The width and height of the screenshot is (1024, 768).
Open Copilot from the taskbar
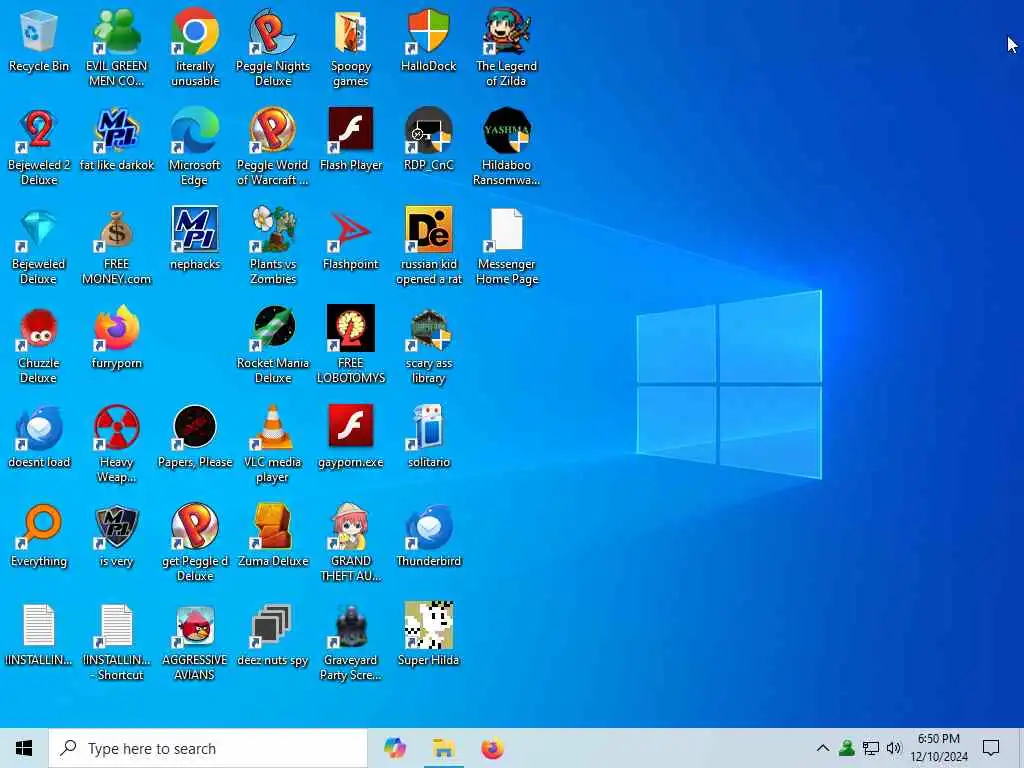[x=395, y=748]
